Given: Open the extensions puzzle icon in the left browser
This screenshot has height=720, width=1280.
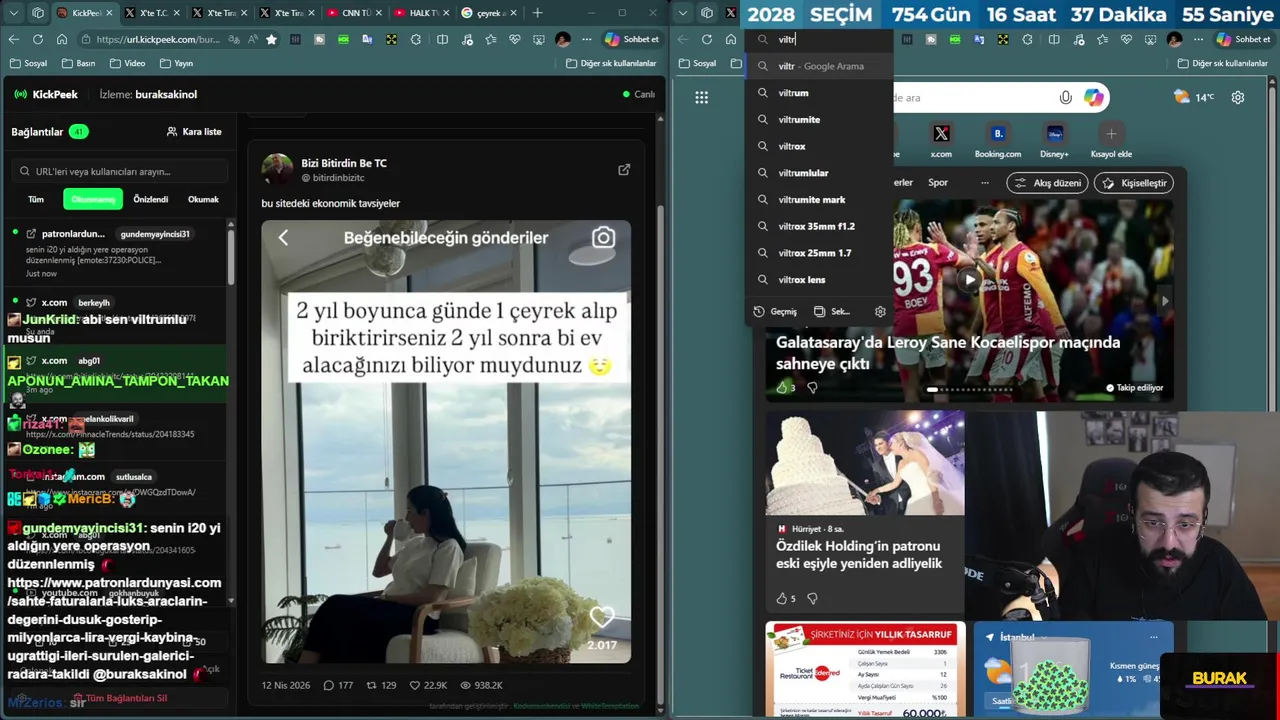Looking at the screenshot, I should (415, 39).
